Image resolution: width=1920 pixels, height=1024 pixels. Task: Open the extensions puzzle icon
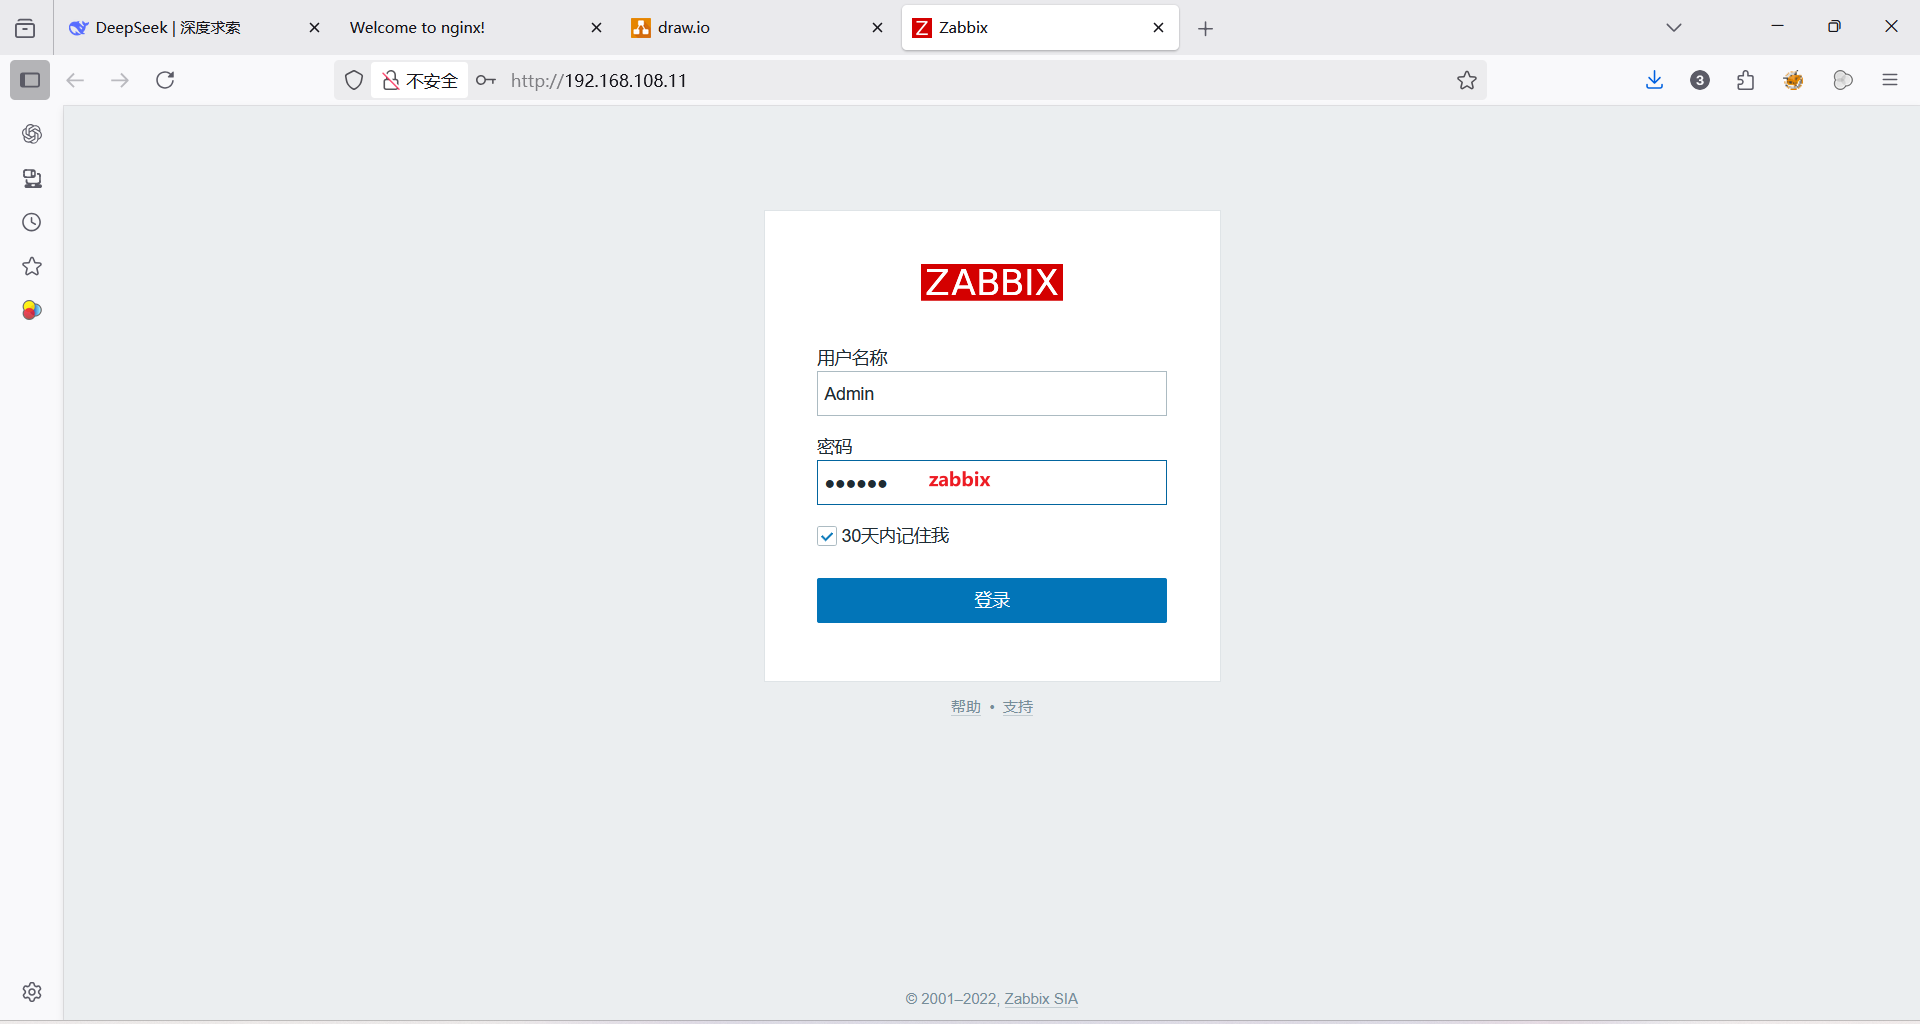[1746, 80]
